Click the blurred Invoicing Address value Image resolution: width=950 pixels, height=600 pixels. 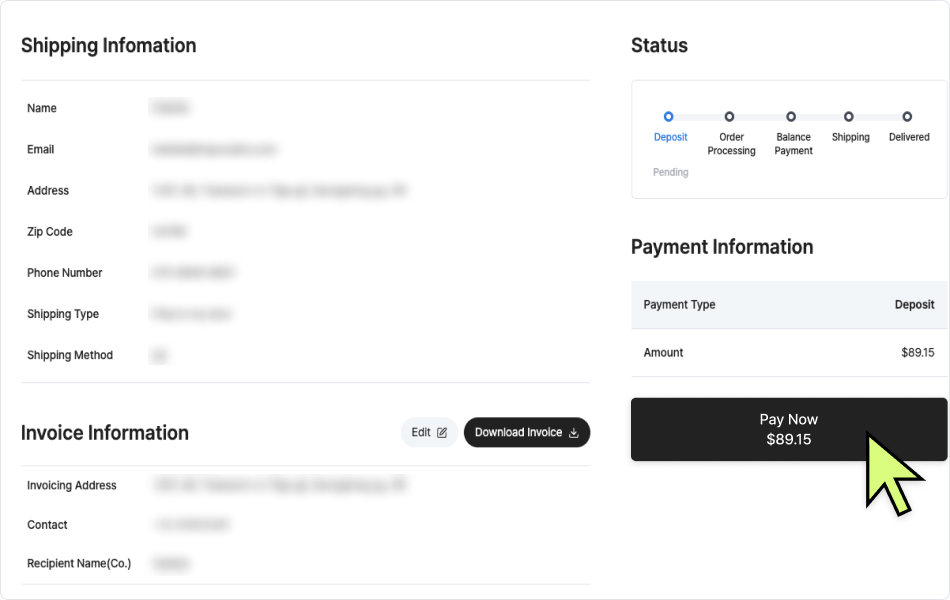279,485
